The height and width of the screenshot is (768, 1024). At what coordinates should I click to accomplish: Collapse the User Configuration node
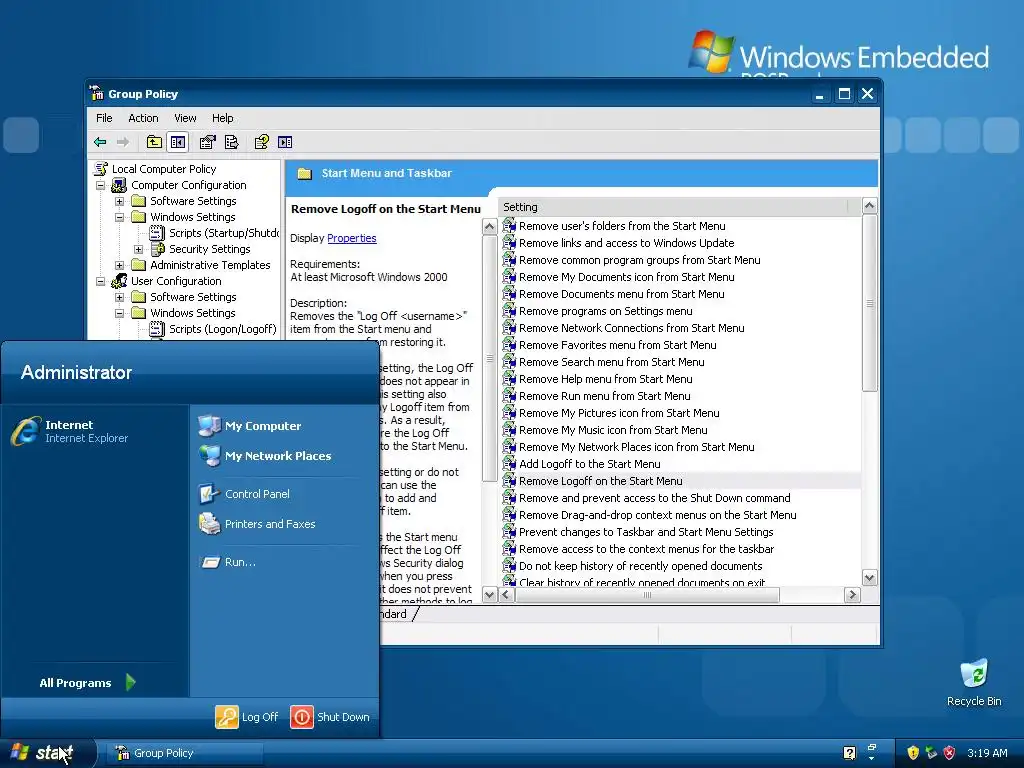[x=101, y=281]
